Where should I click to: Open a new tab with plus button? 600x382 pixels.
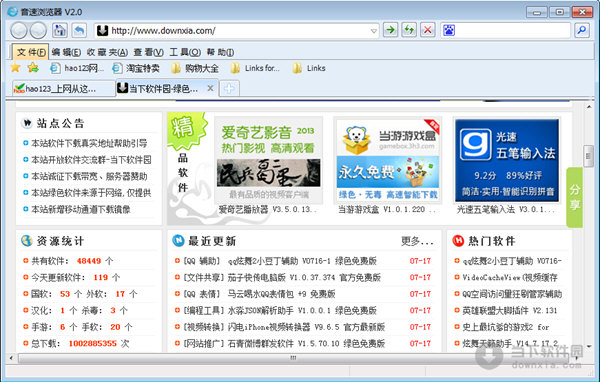(x=229, y=89)
